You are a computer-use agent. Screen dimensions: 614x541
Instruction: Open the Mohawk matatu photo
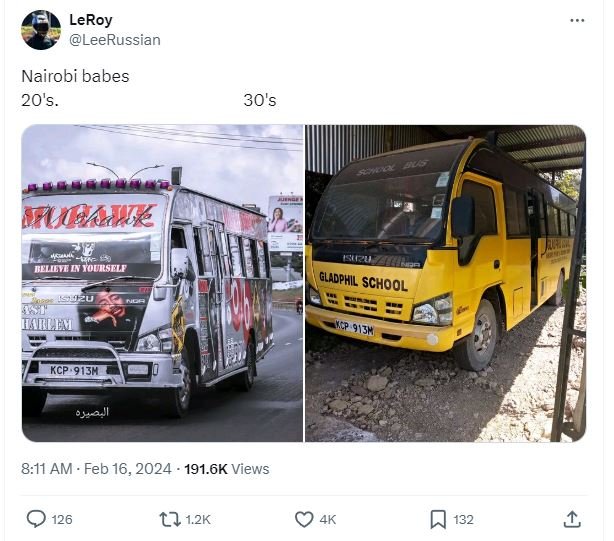(x=162, y=283)
